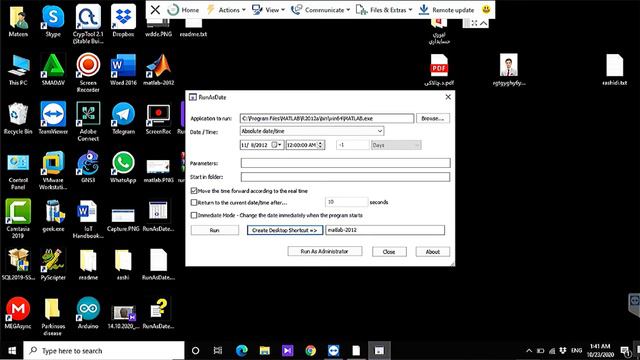Screen dimensions: 640x360
Task: Open the Word 2016 desktop shortcut
Action: pos(123,69)
